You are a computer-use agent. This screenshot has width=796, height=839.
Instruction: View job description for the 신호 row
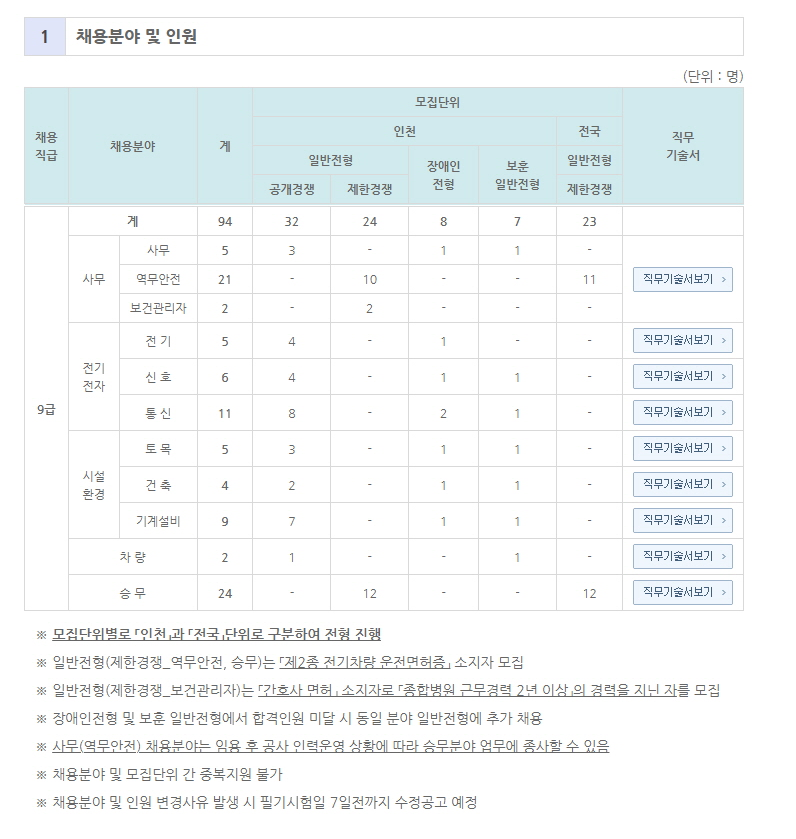pyautogui.click(x=682, y=377)
